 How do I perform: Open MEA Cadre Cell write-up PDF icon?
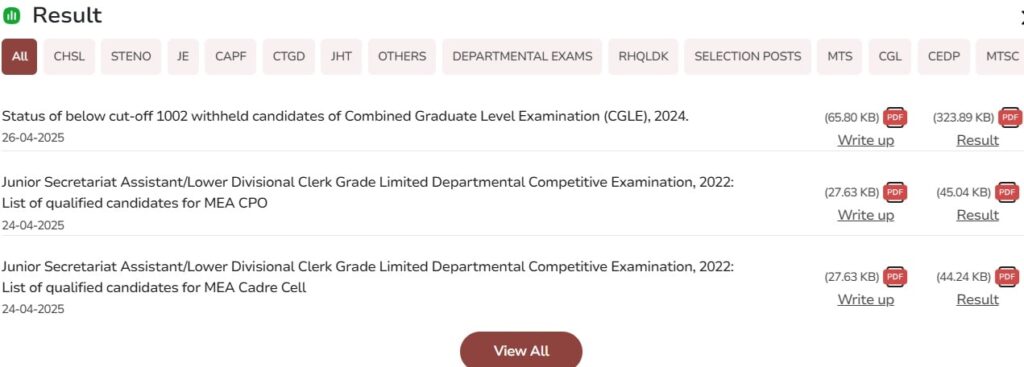(894, 277)
